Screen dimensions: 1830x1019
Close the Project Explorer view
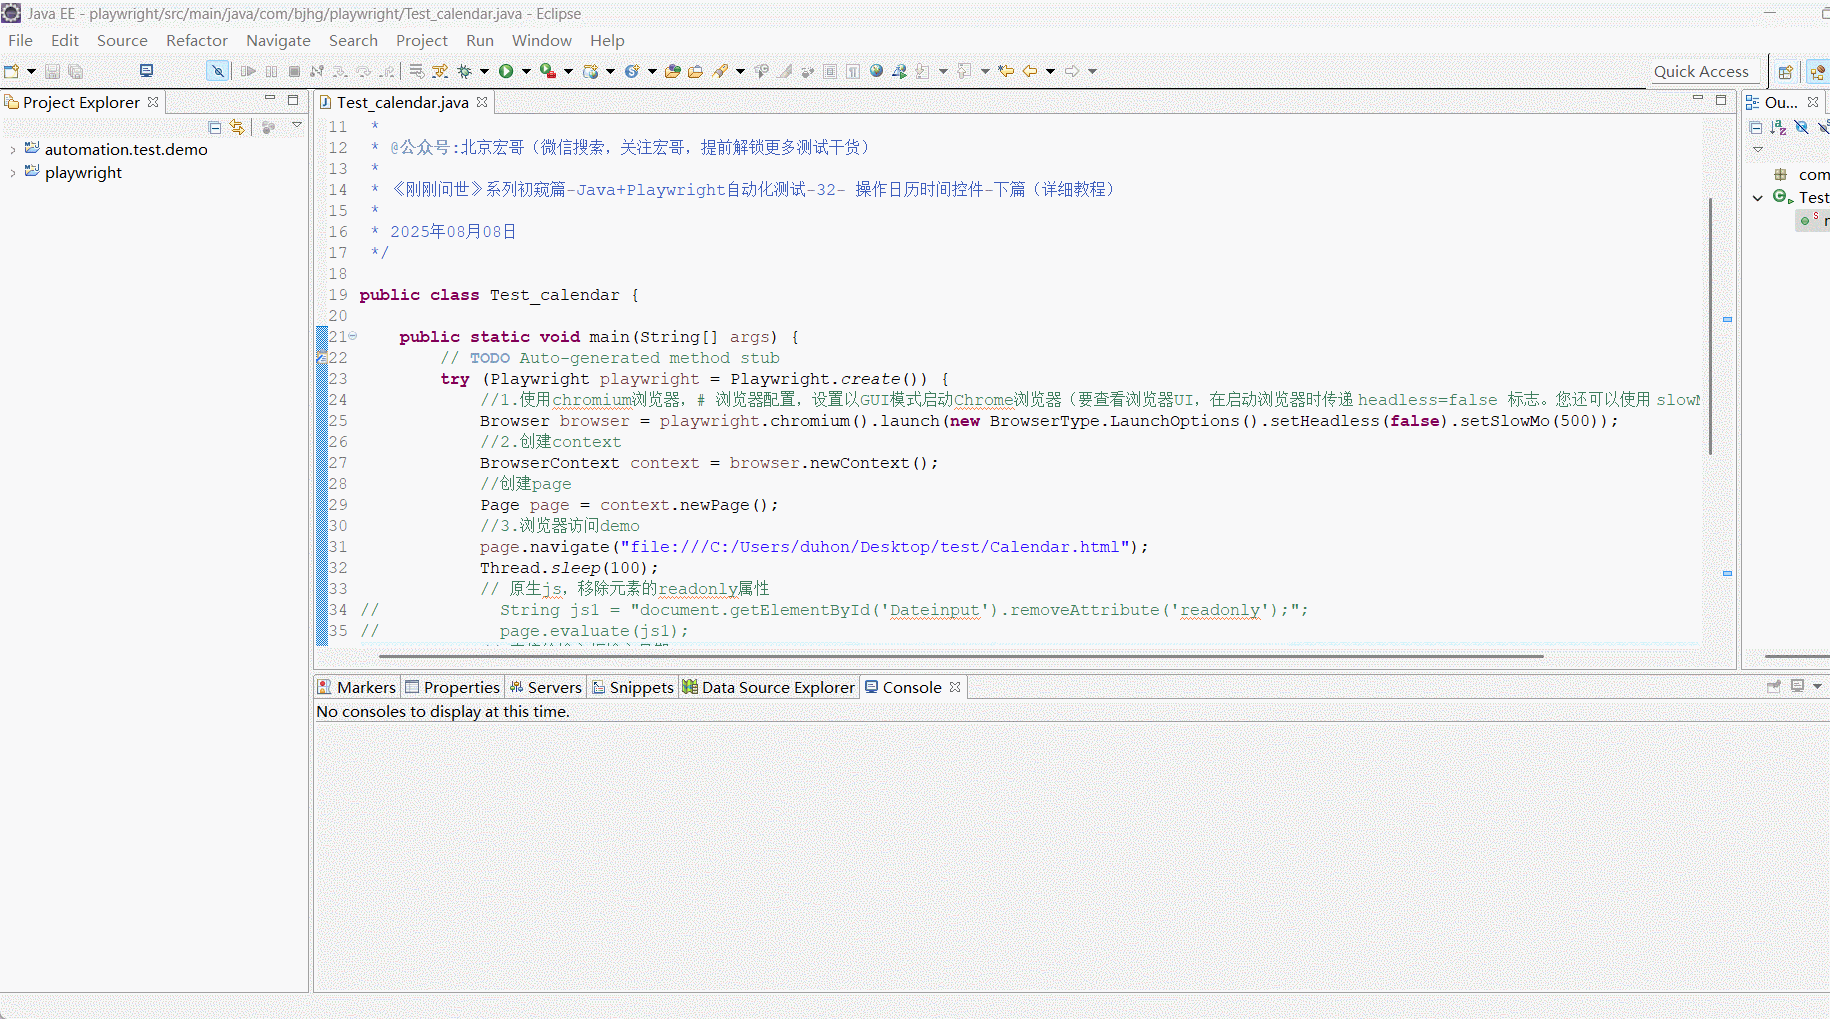point(153,102)
